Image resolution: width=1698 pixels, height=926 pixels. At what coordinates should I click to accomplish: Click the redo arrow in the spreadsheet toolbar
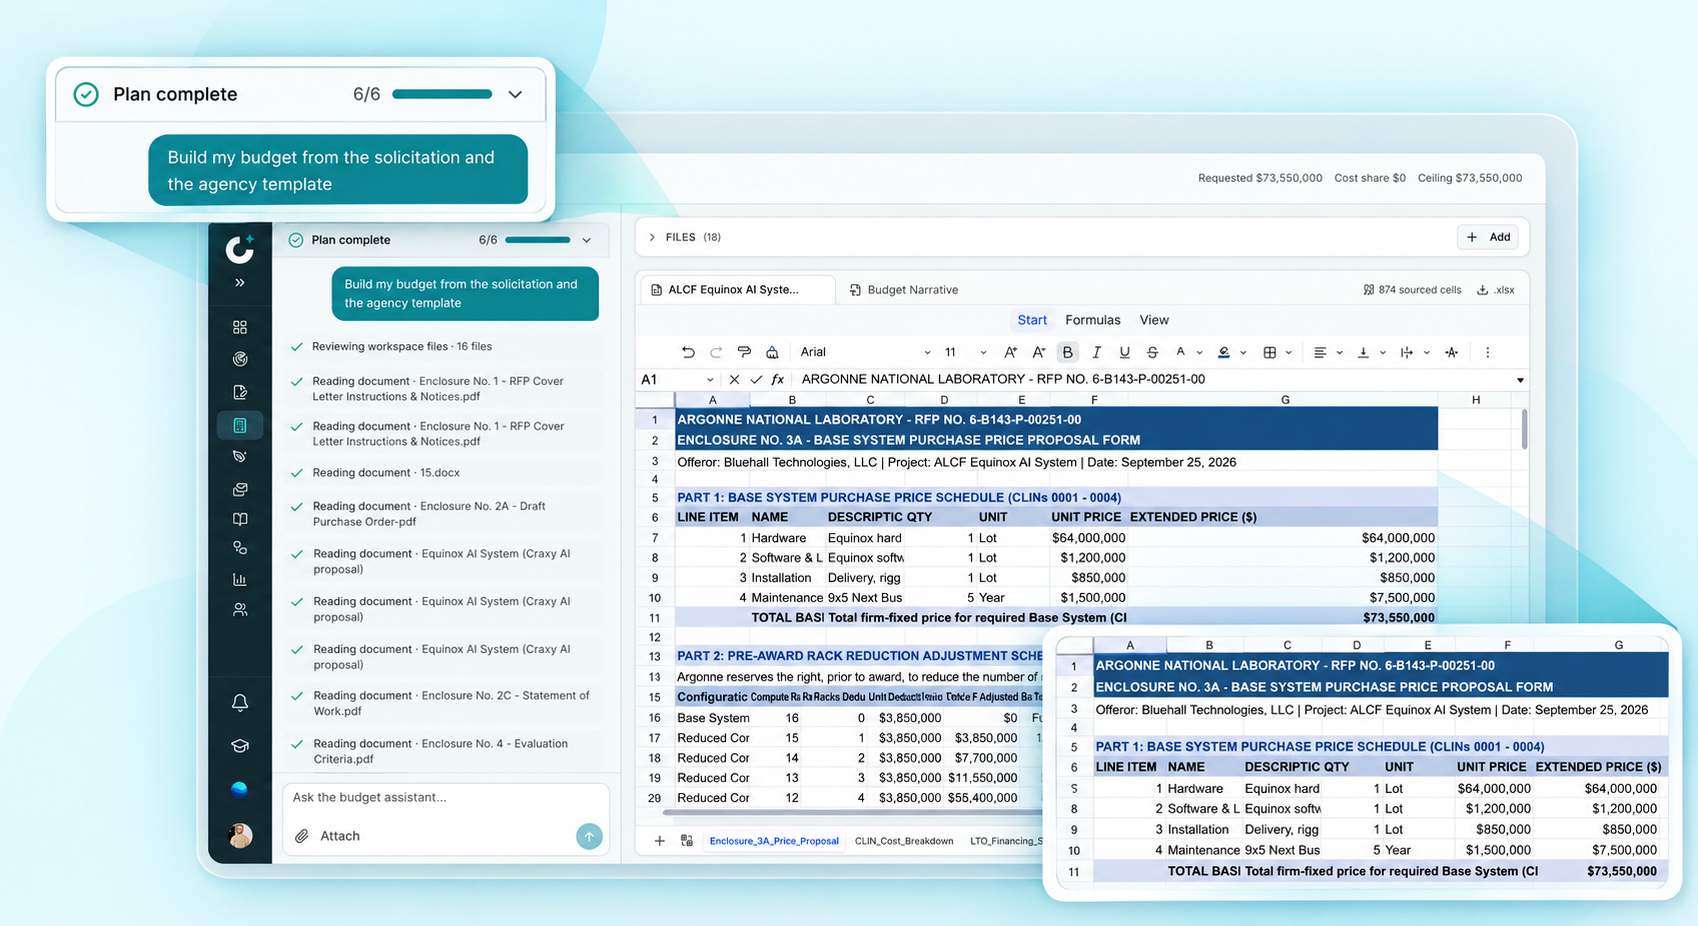716,352
